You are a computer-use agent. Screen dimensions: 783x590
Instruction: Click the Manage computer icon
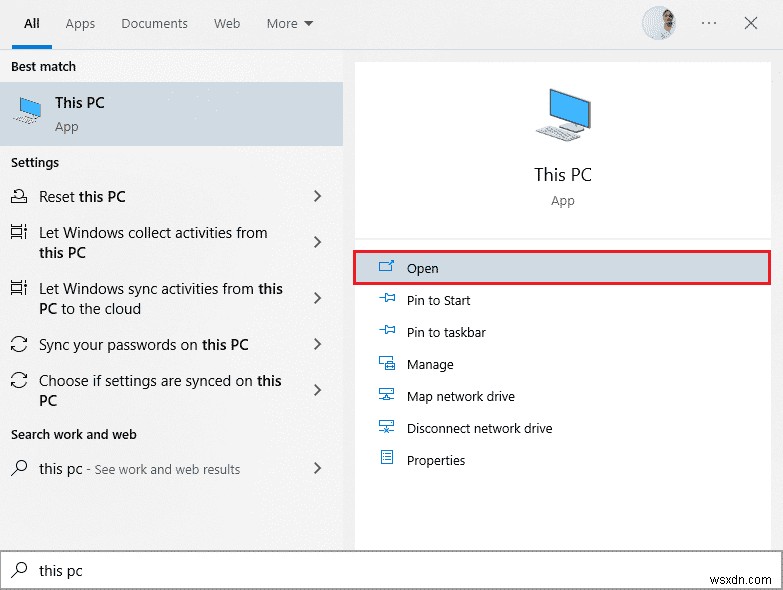pos(387,363)
